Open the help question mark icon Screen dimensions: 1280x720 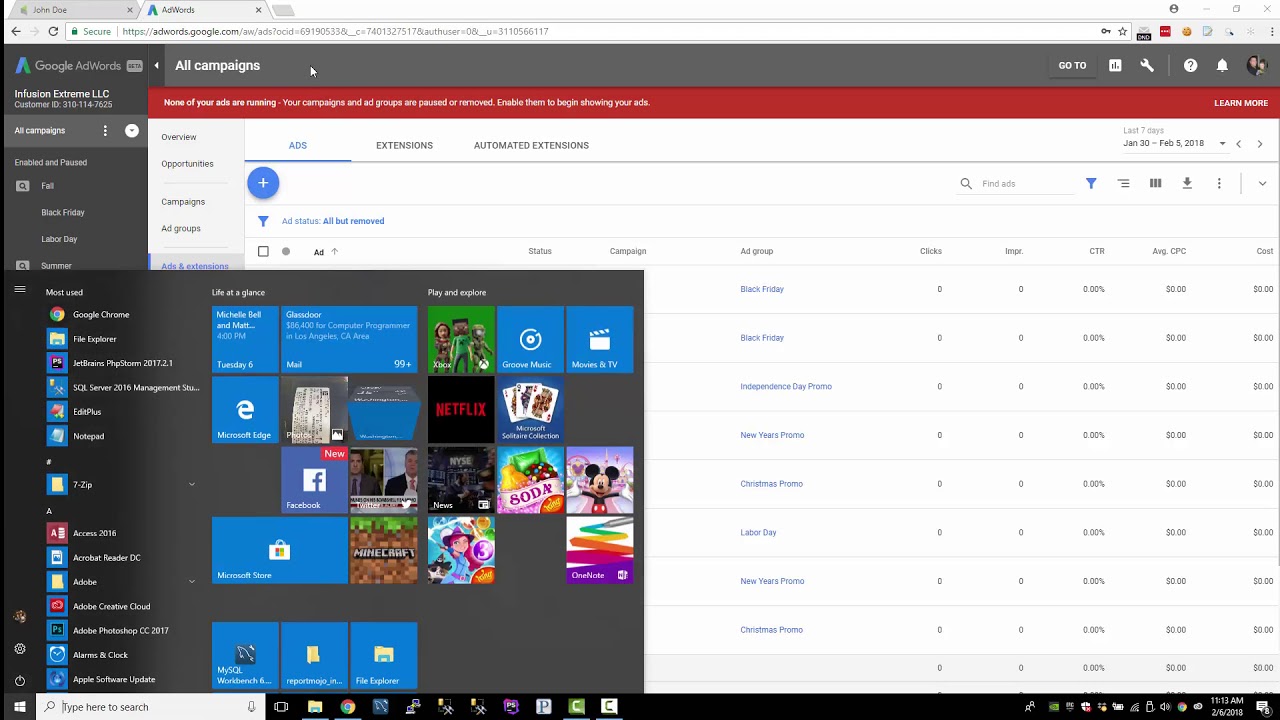point(1190,66)
